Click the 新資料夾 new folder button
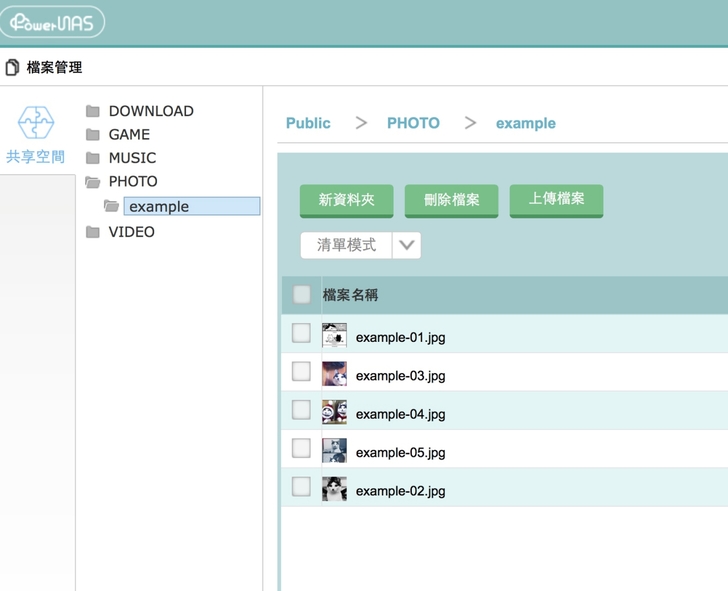This screenshot has width=728, height=591. [346, 200]
